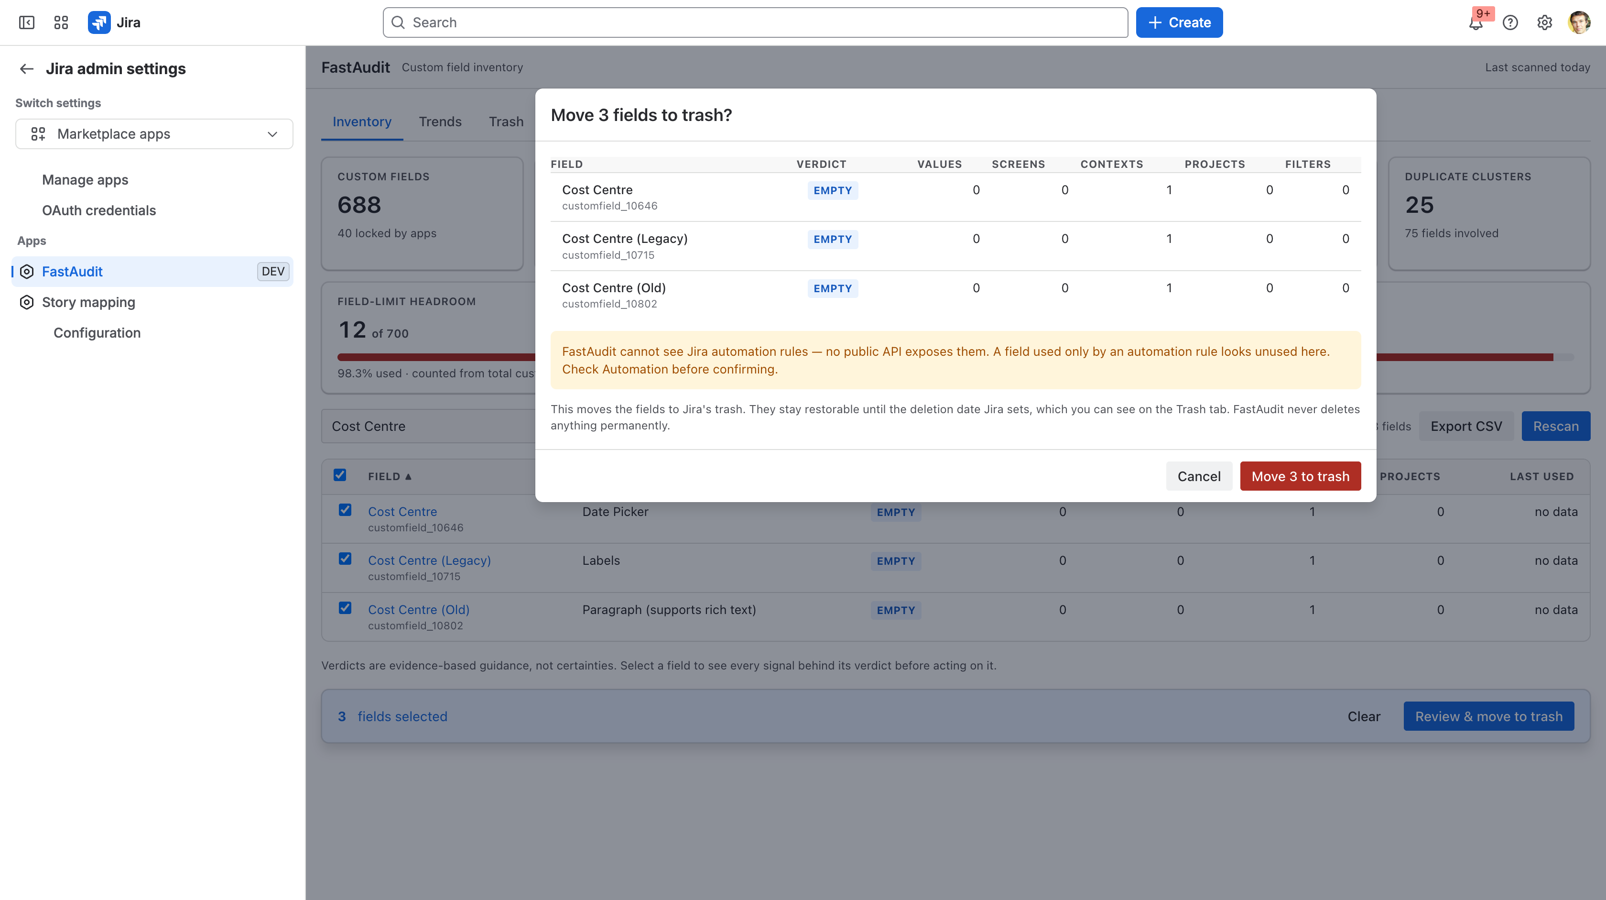
Task: Cancel the move to trash dialog
Action: pos(1198,476)
